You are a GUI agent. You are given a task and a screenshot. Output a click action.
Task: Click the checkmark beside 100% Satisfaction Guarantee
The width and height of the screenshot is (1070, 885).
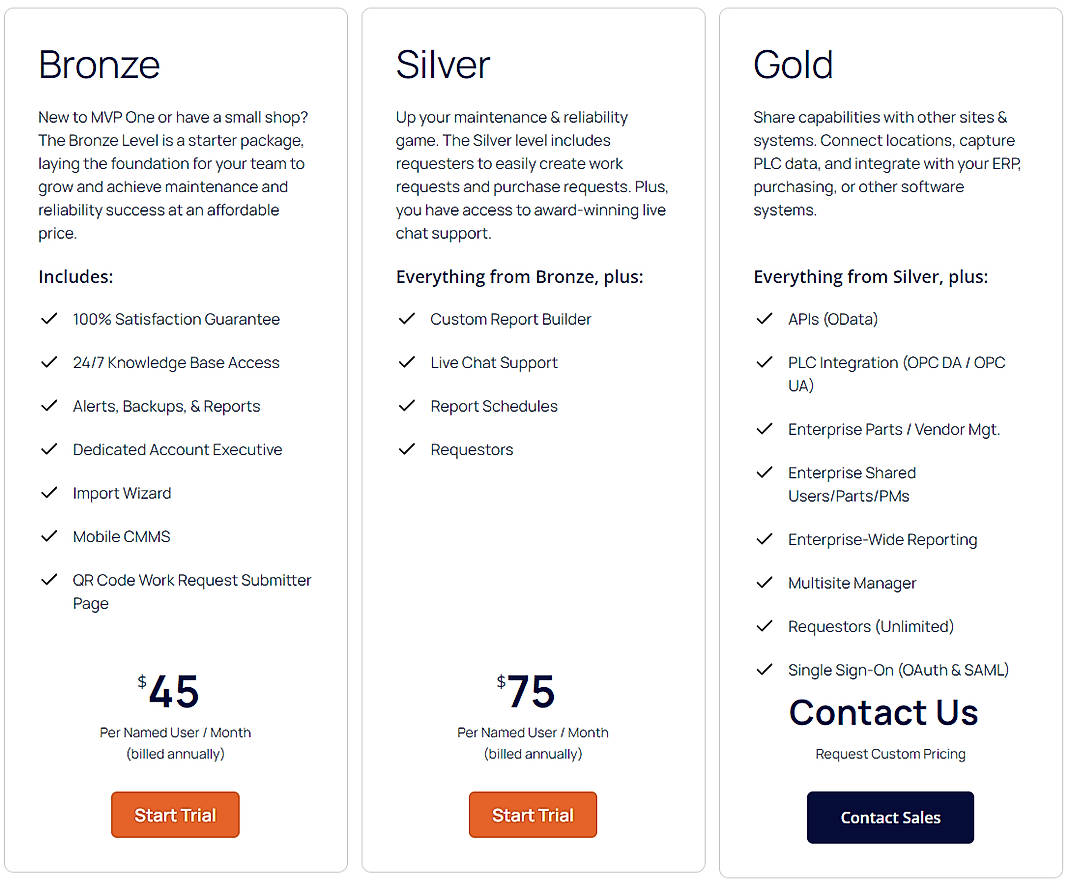(49, 319)
